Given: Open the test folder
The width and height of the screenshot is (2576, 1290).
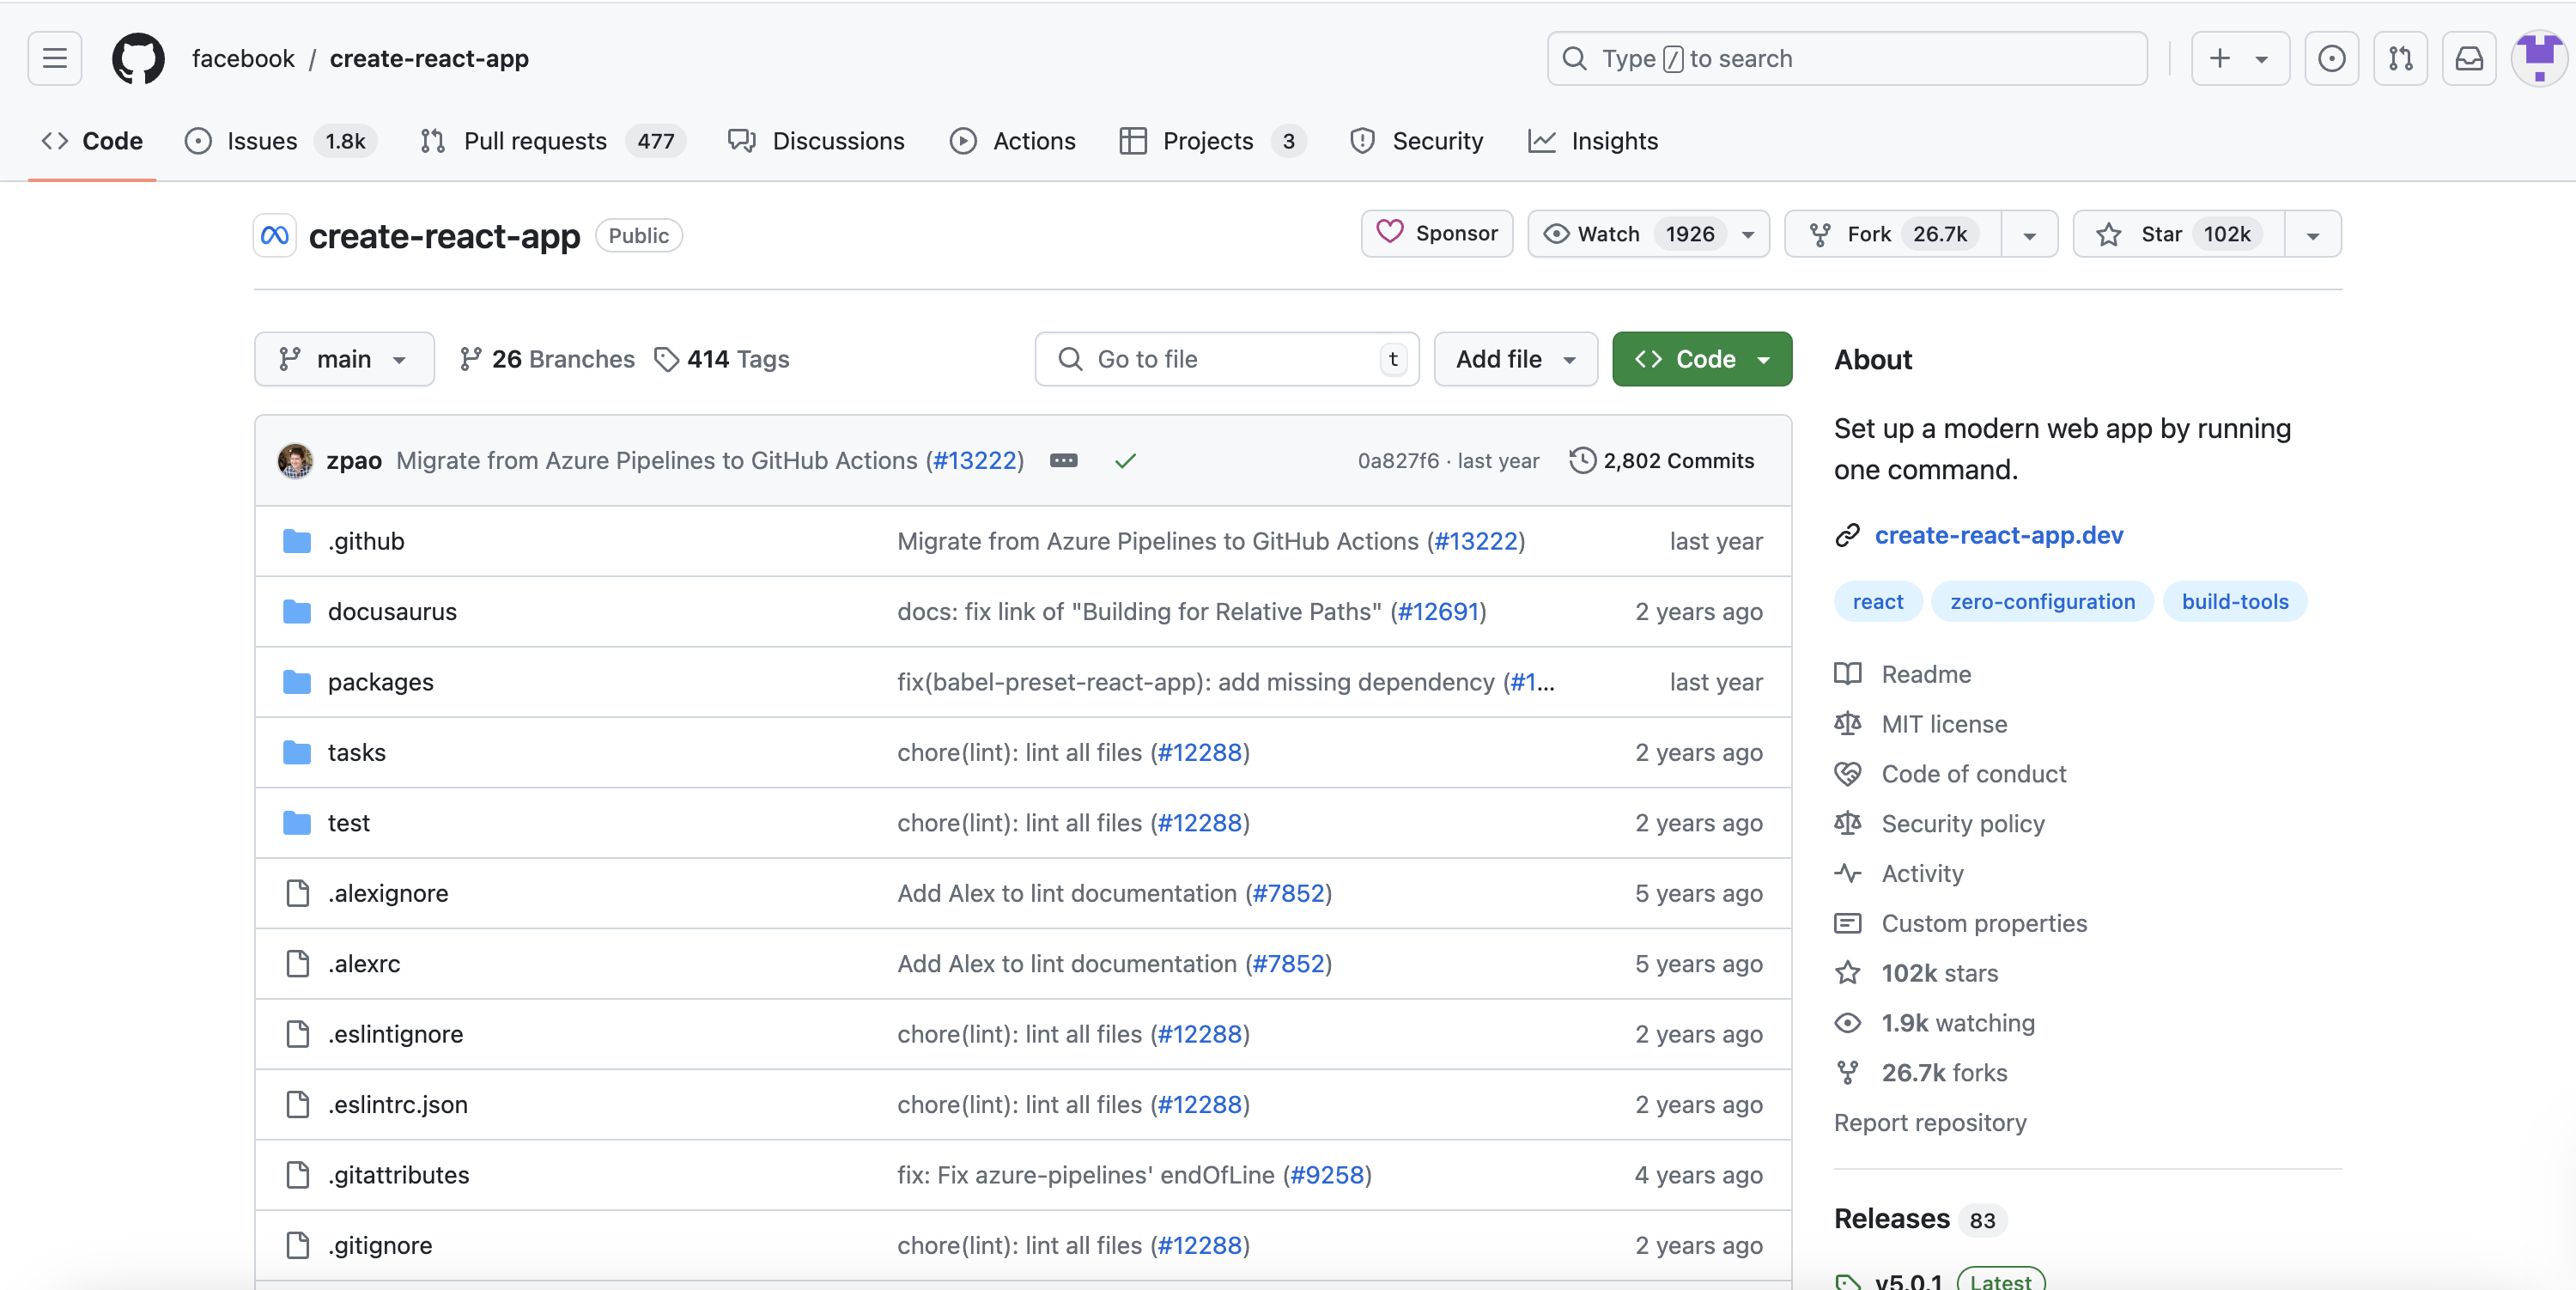Looking at the screenshot, I should click(349, 823).
